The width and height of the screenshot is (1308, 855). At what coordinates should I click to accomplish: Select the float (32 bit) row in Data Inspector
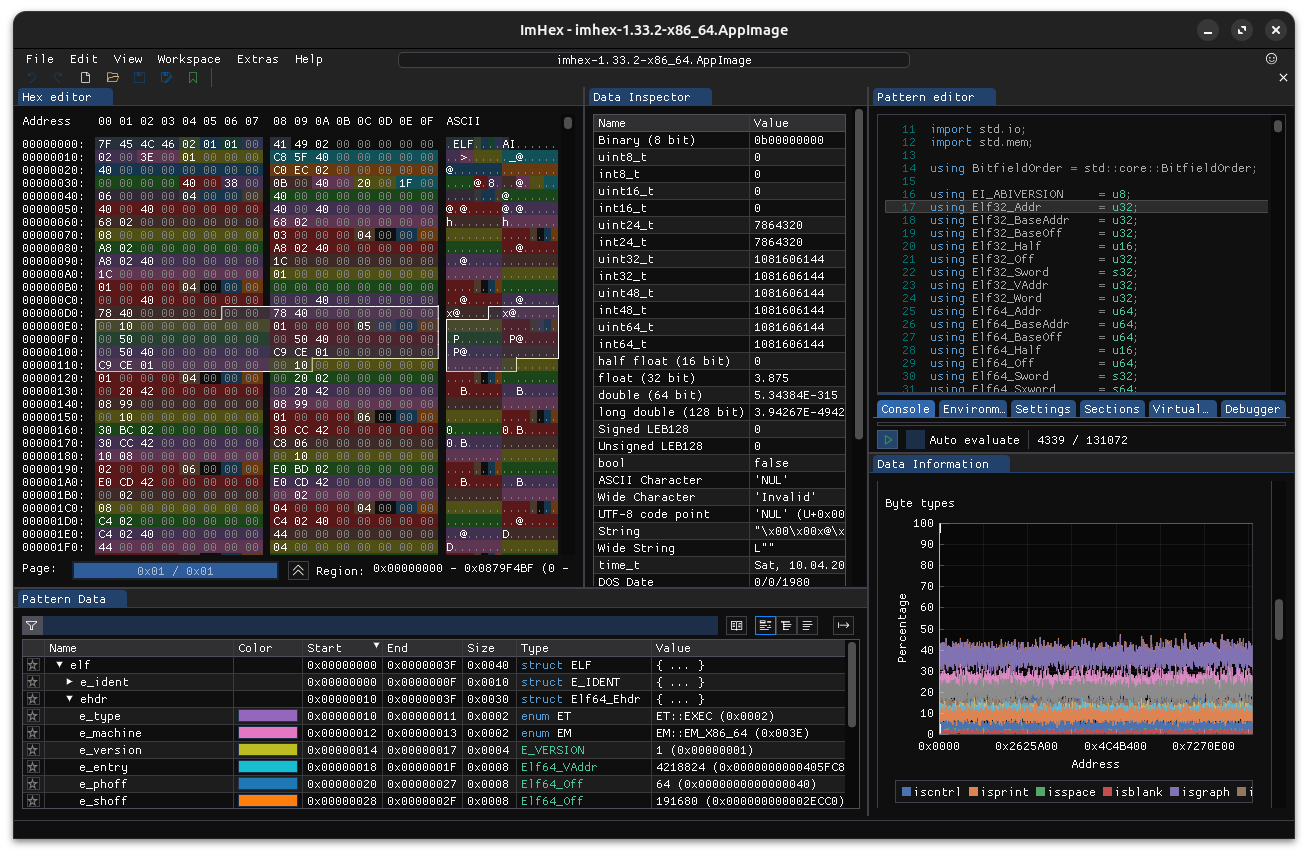click(x=719, y=378)
